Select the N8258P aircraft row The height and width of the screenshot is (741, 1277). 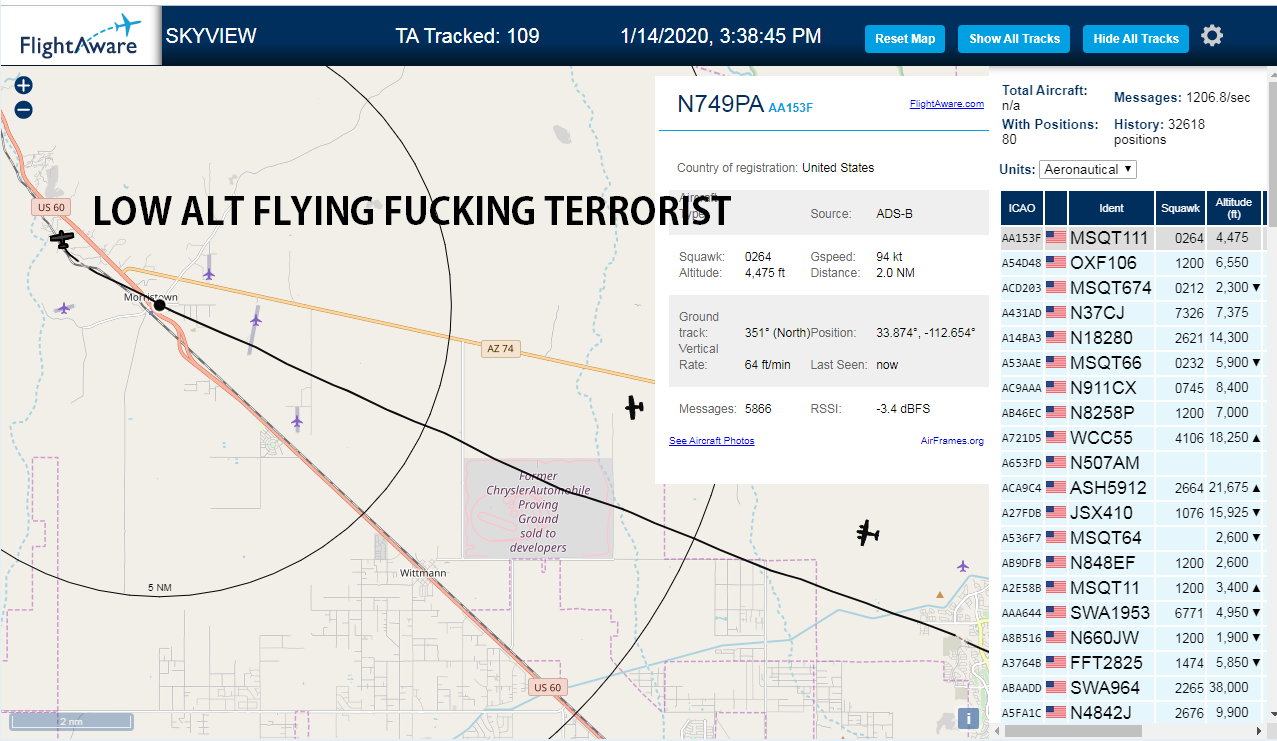pos(1132,413)
